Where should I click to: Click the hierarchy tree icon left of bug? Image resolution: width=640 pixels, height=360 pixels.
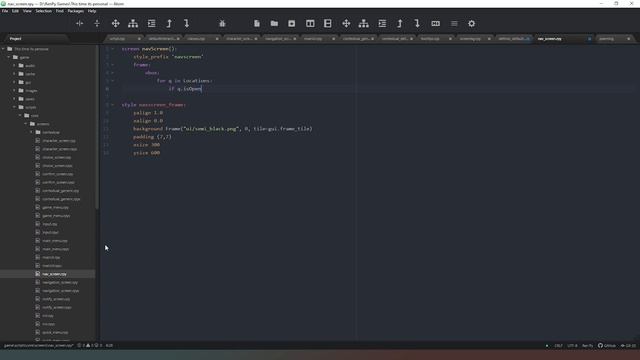[x=133, y=24]
